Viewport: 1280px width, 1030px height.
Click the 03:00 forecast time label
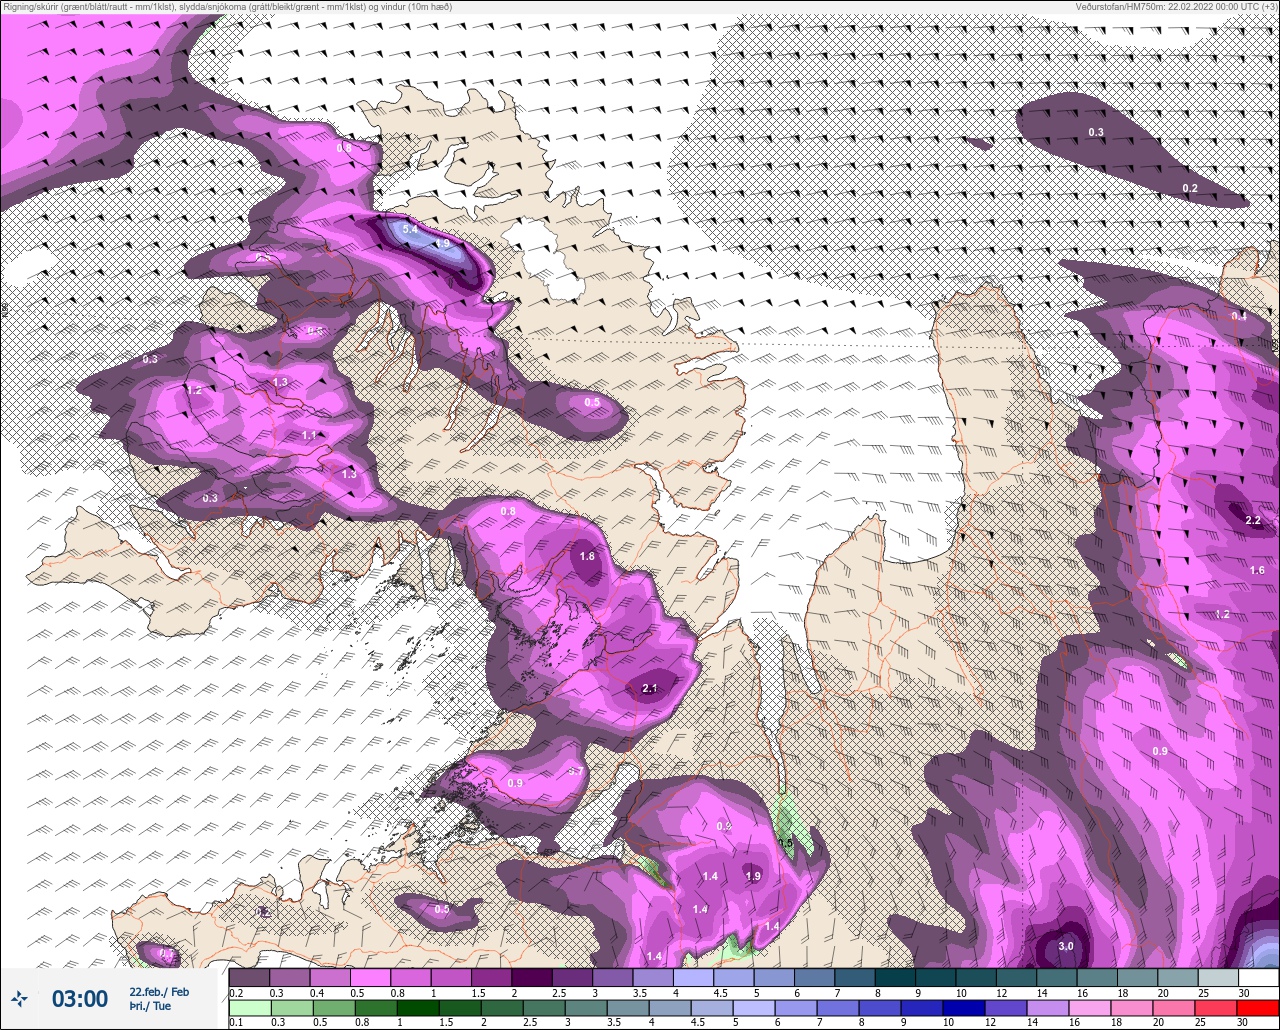80,999
